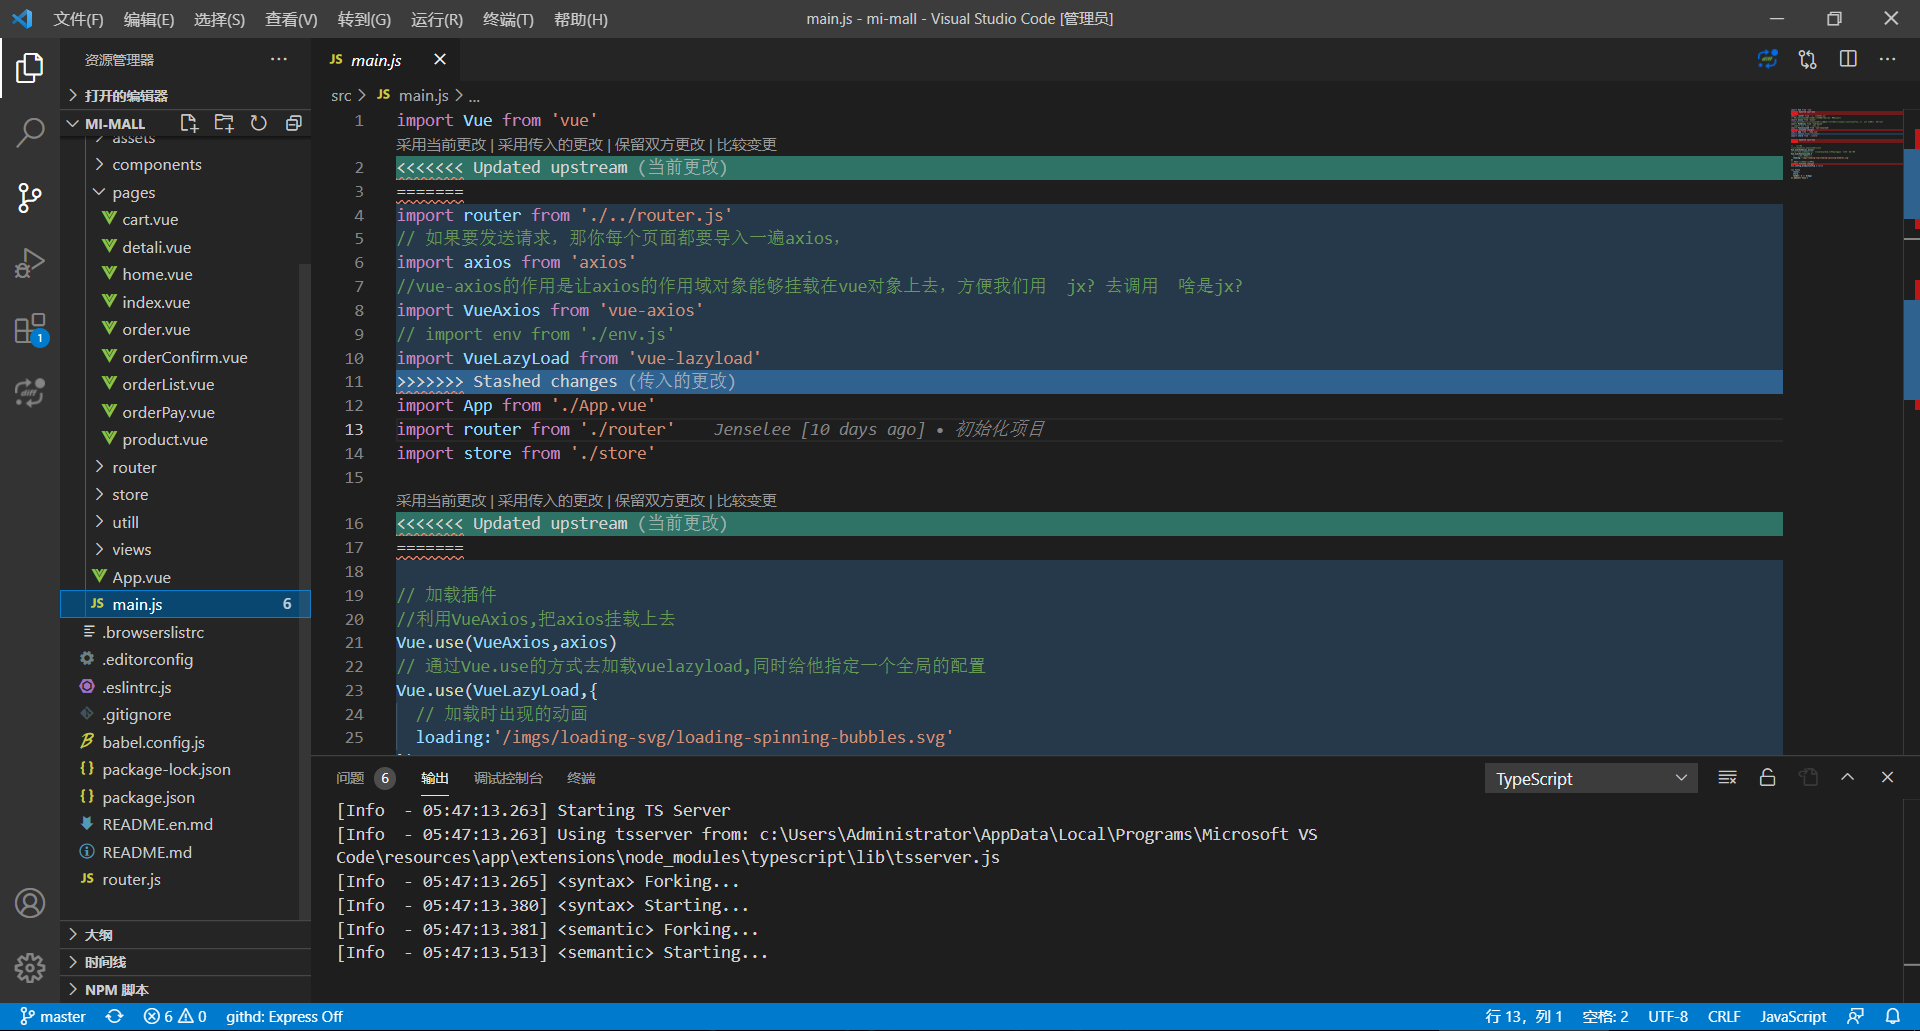Collapse all folders in explorer

point(294,123)
